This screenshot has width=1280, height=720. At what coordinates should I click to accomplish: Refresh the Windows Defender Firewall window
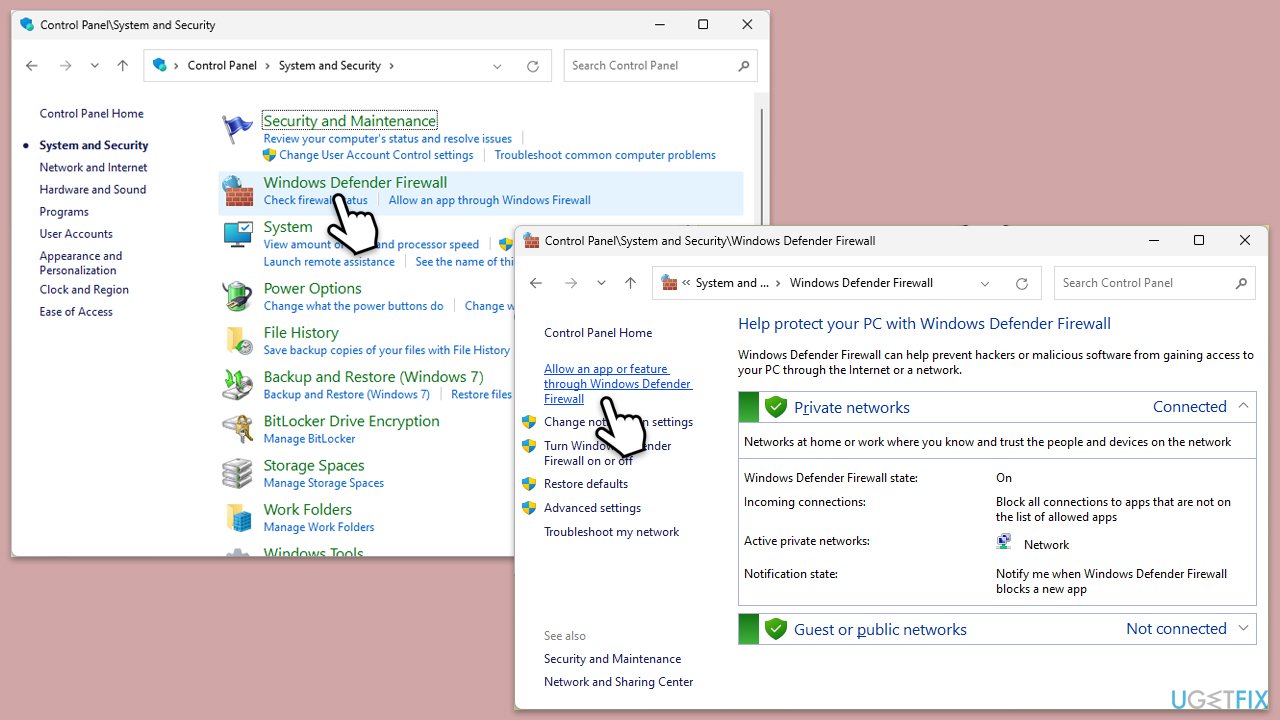tap(1021, 283)
